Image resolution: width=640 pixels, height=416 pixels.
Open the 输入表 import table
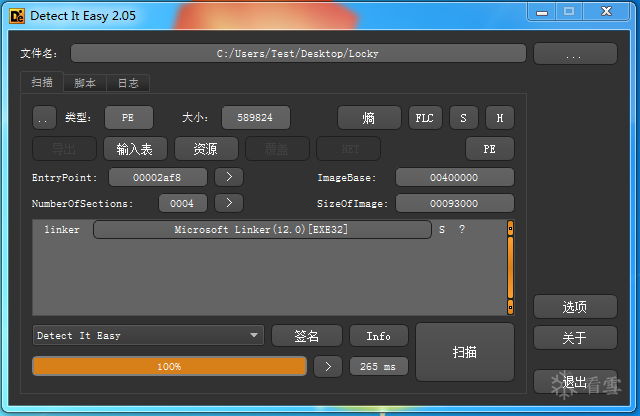[135, 149]
